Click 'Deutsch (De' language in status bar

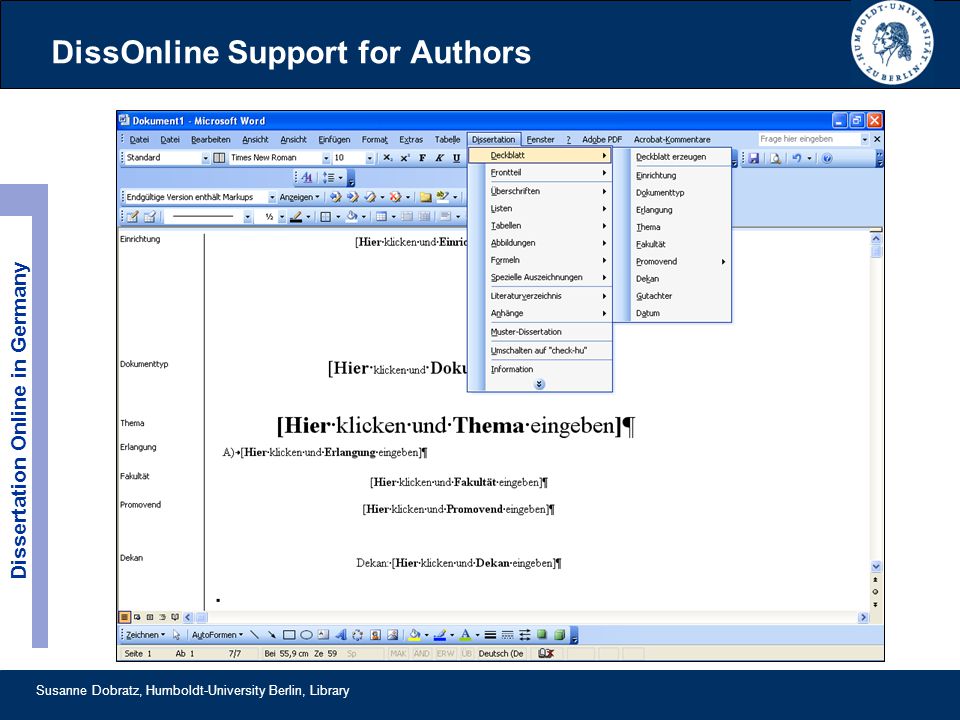point(501,653)
